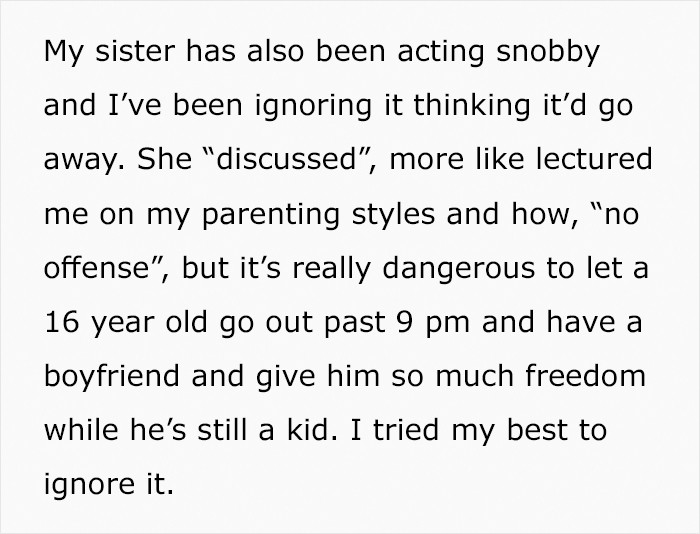This screenshot has width=700, height=534.
Task: Click the word "freedom"
Action: pos(585,376)
